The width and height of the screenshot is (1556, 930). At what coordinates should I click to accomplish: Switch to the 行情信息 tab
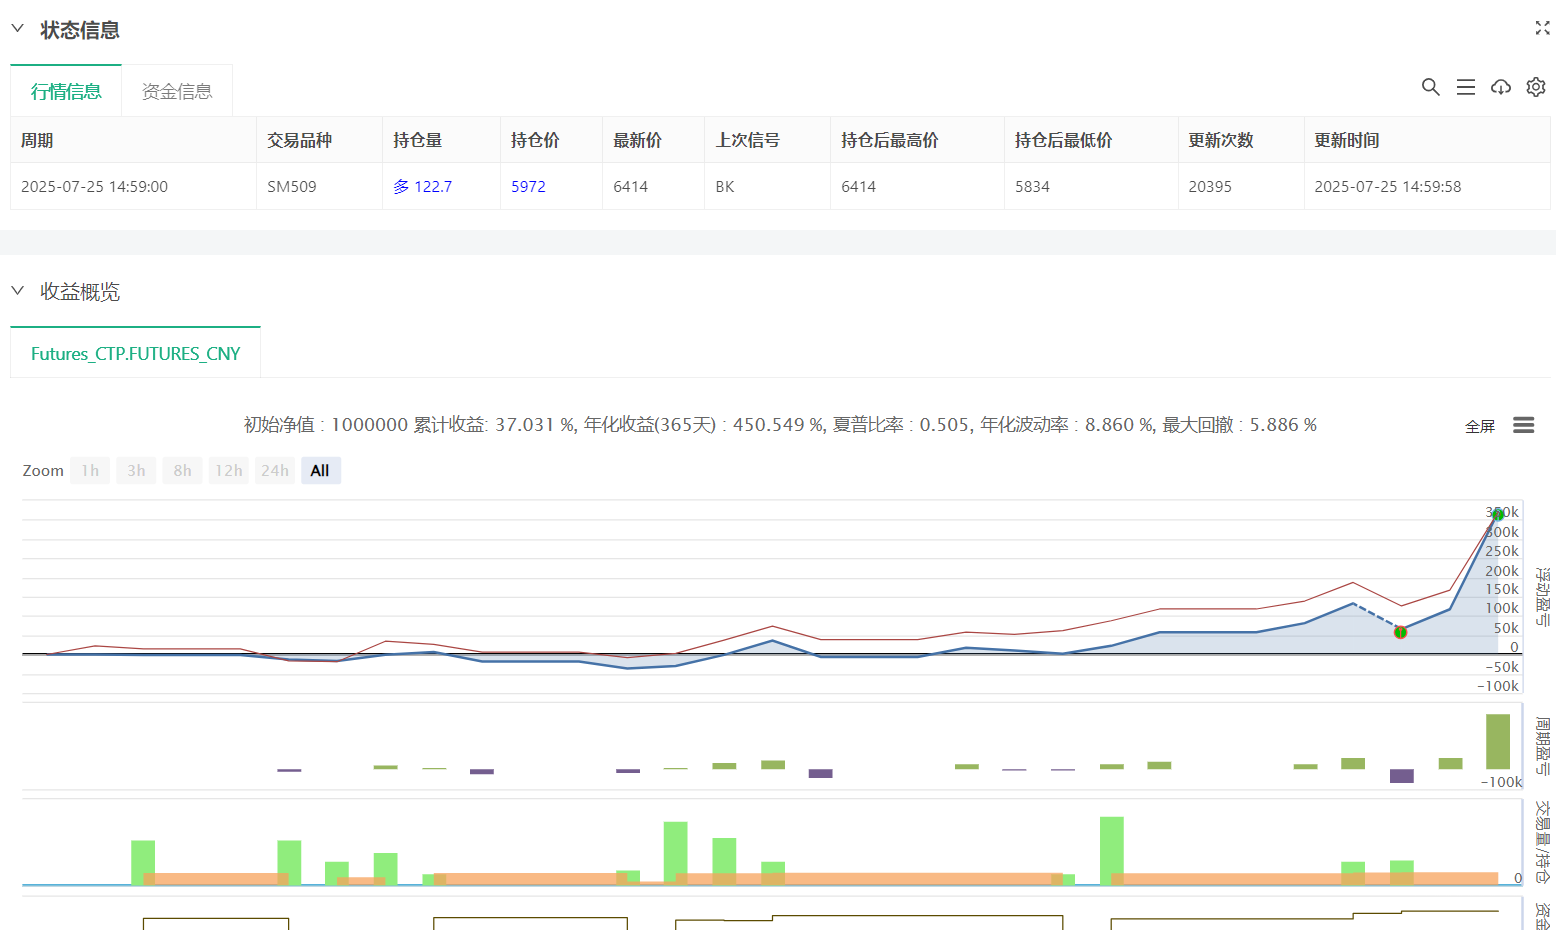click(66, 91)
